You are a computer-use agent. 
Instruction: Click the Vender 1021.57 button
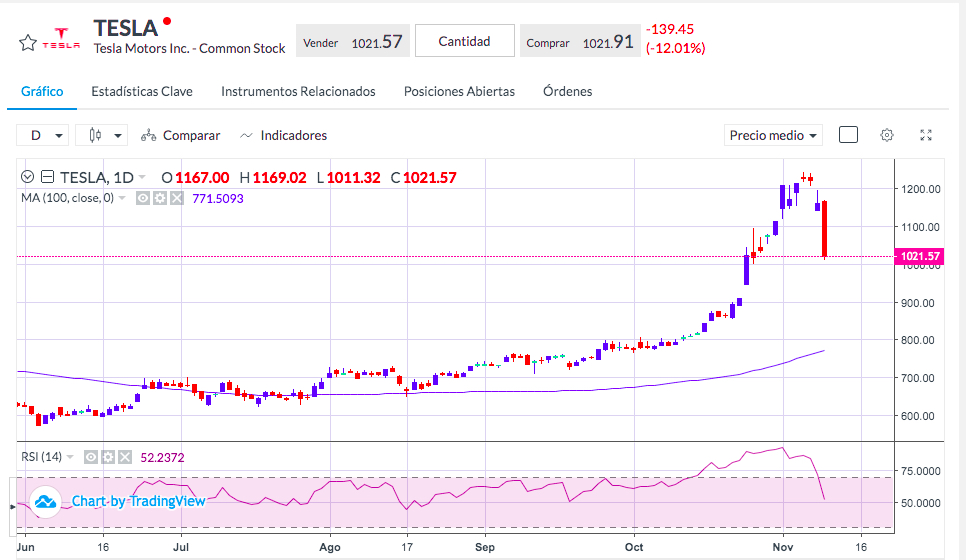point(352,41)
